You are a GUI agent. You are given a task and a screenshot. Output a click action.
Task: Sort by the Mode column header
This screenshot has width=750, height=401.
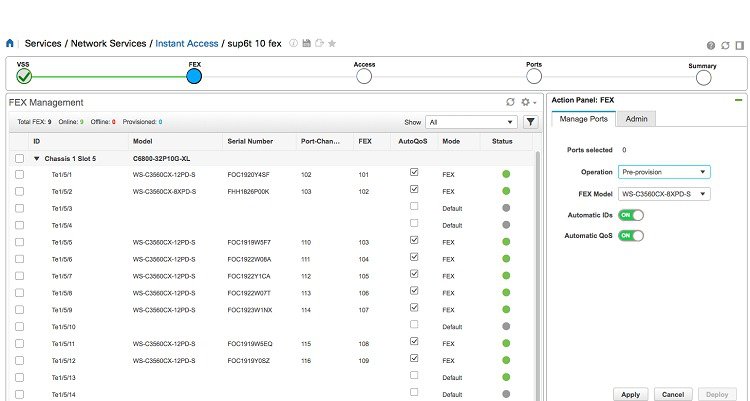[451, 141]
